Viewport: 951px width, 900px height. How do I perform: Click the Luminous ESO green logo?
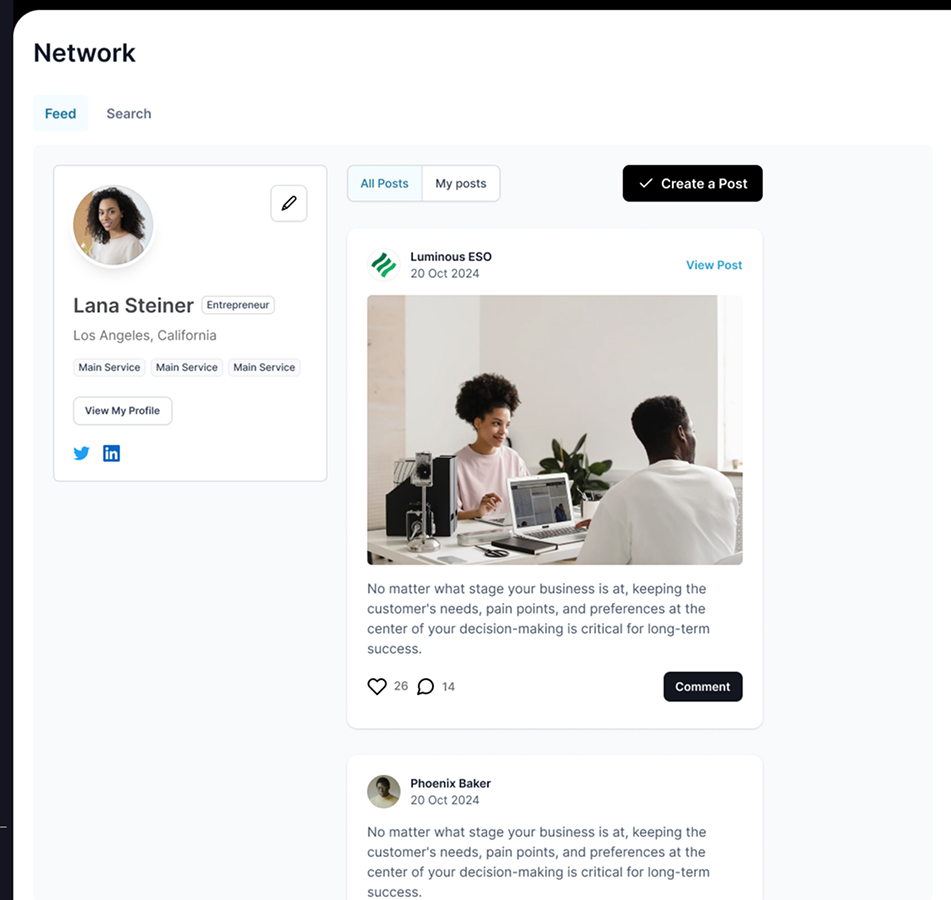pyautogui.click(x=384, y=265)
